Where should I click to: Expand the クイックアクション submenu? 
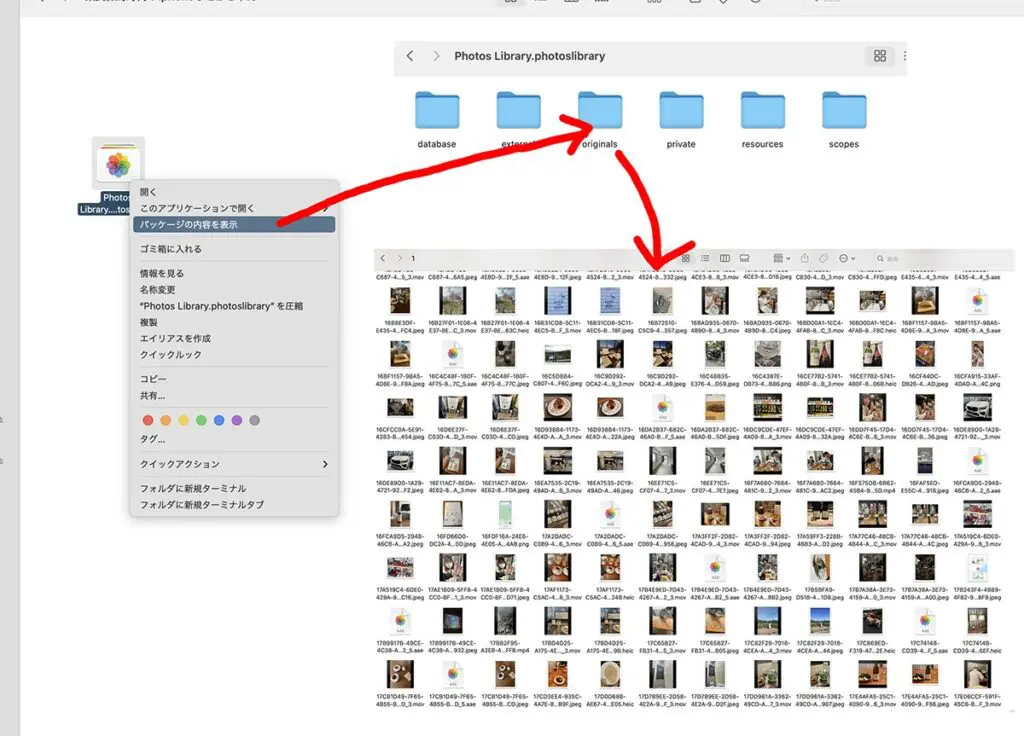(234, 464)
